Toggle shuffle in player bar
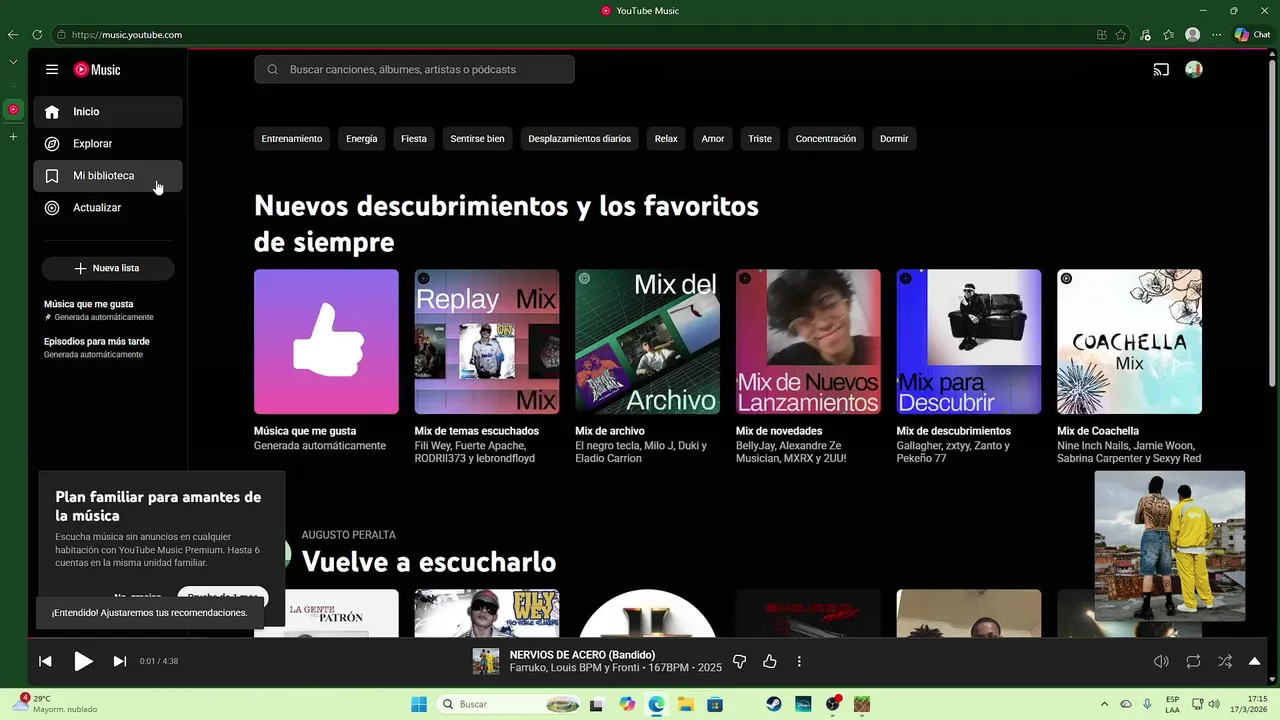 tap(1225, 661)
